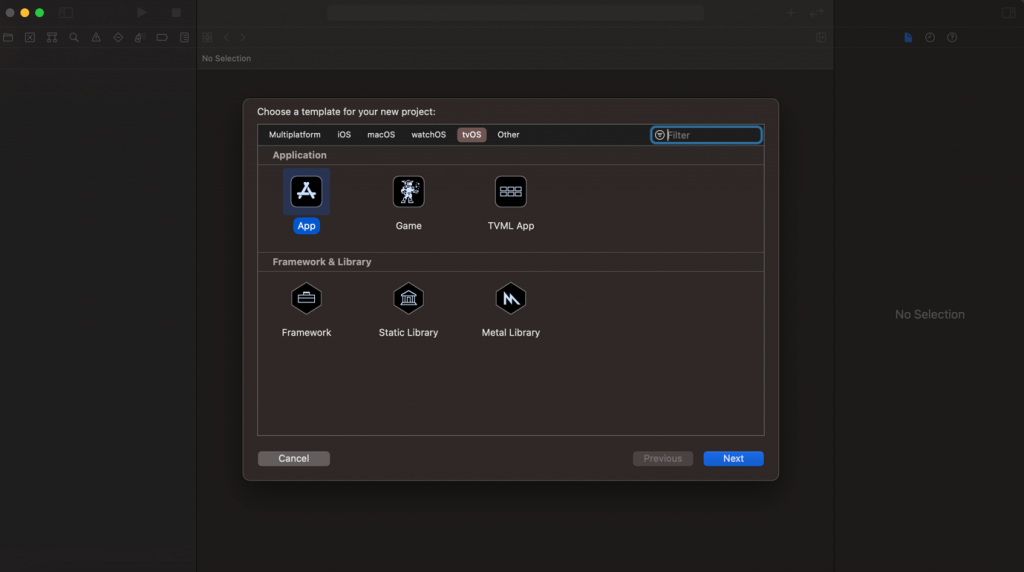The image size is (1024, 572).
Task: Open the Breakpoint navigator tag icon
Action: click(x=162, y=38)
